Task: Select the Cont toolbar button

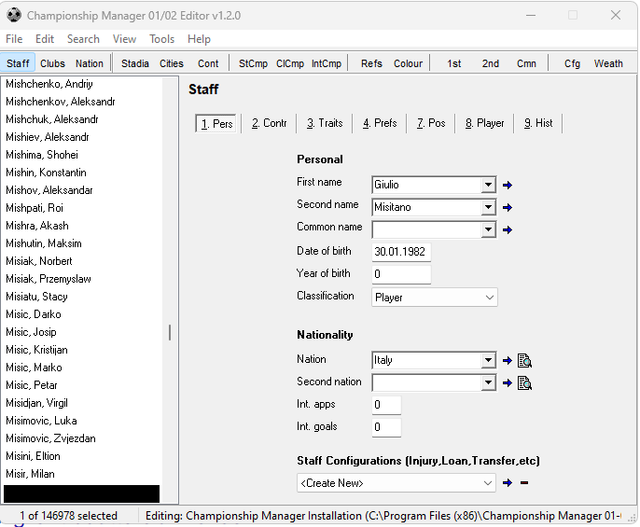Action: [208, 64]
